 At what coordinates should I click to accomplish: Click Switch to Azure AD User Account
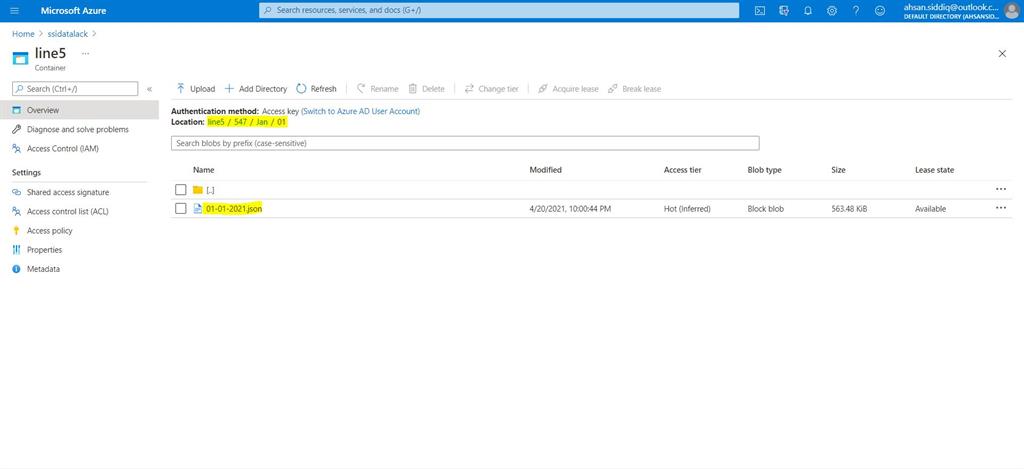(x=360, y=111)
